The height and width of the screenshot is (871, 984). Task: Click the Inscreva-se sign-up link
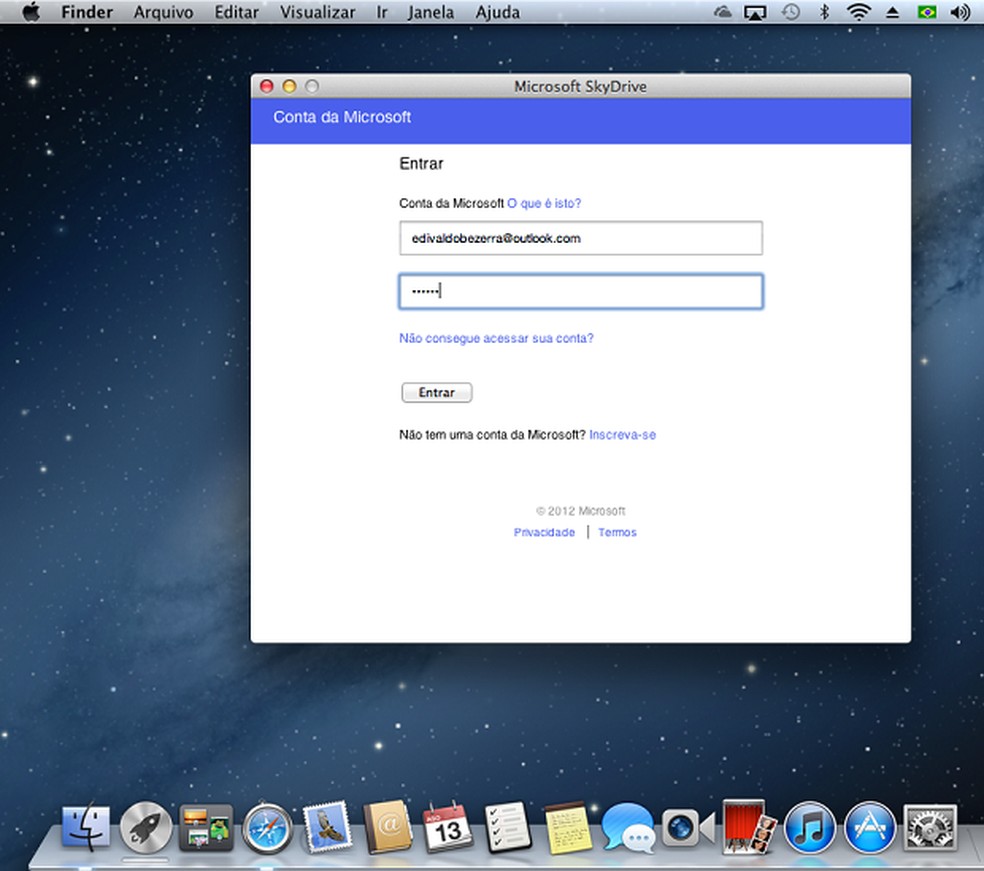[622, 435]
